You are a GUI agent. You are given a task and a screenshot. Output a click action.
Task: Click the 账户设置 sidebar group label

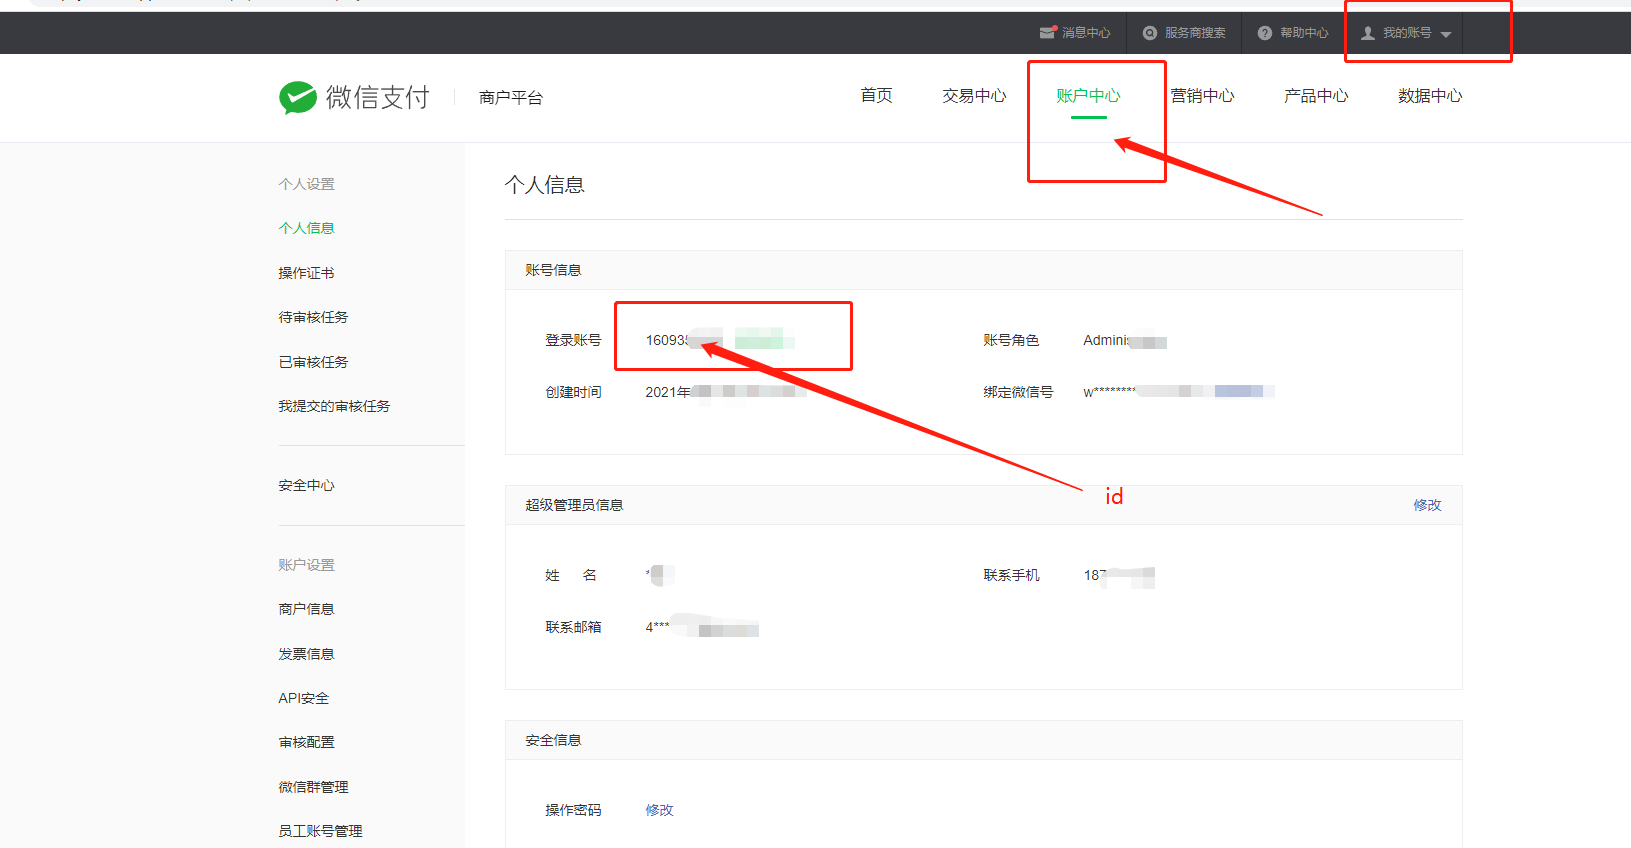(x=306, y=565)
